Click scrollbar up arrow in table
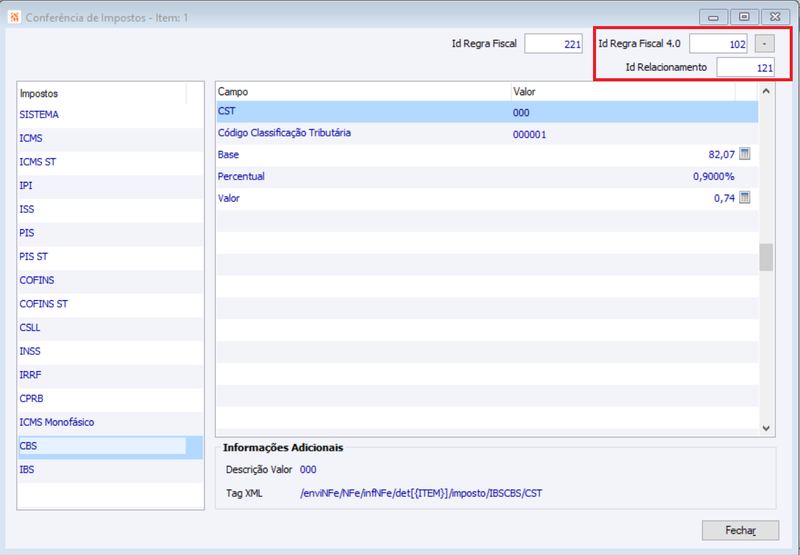This screenshot has height=555, width=800. 766,91
